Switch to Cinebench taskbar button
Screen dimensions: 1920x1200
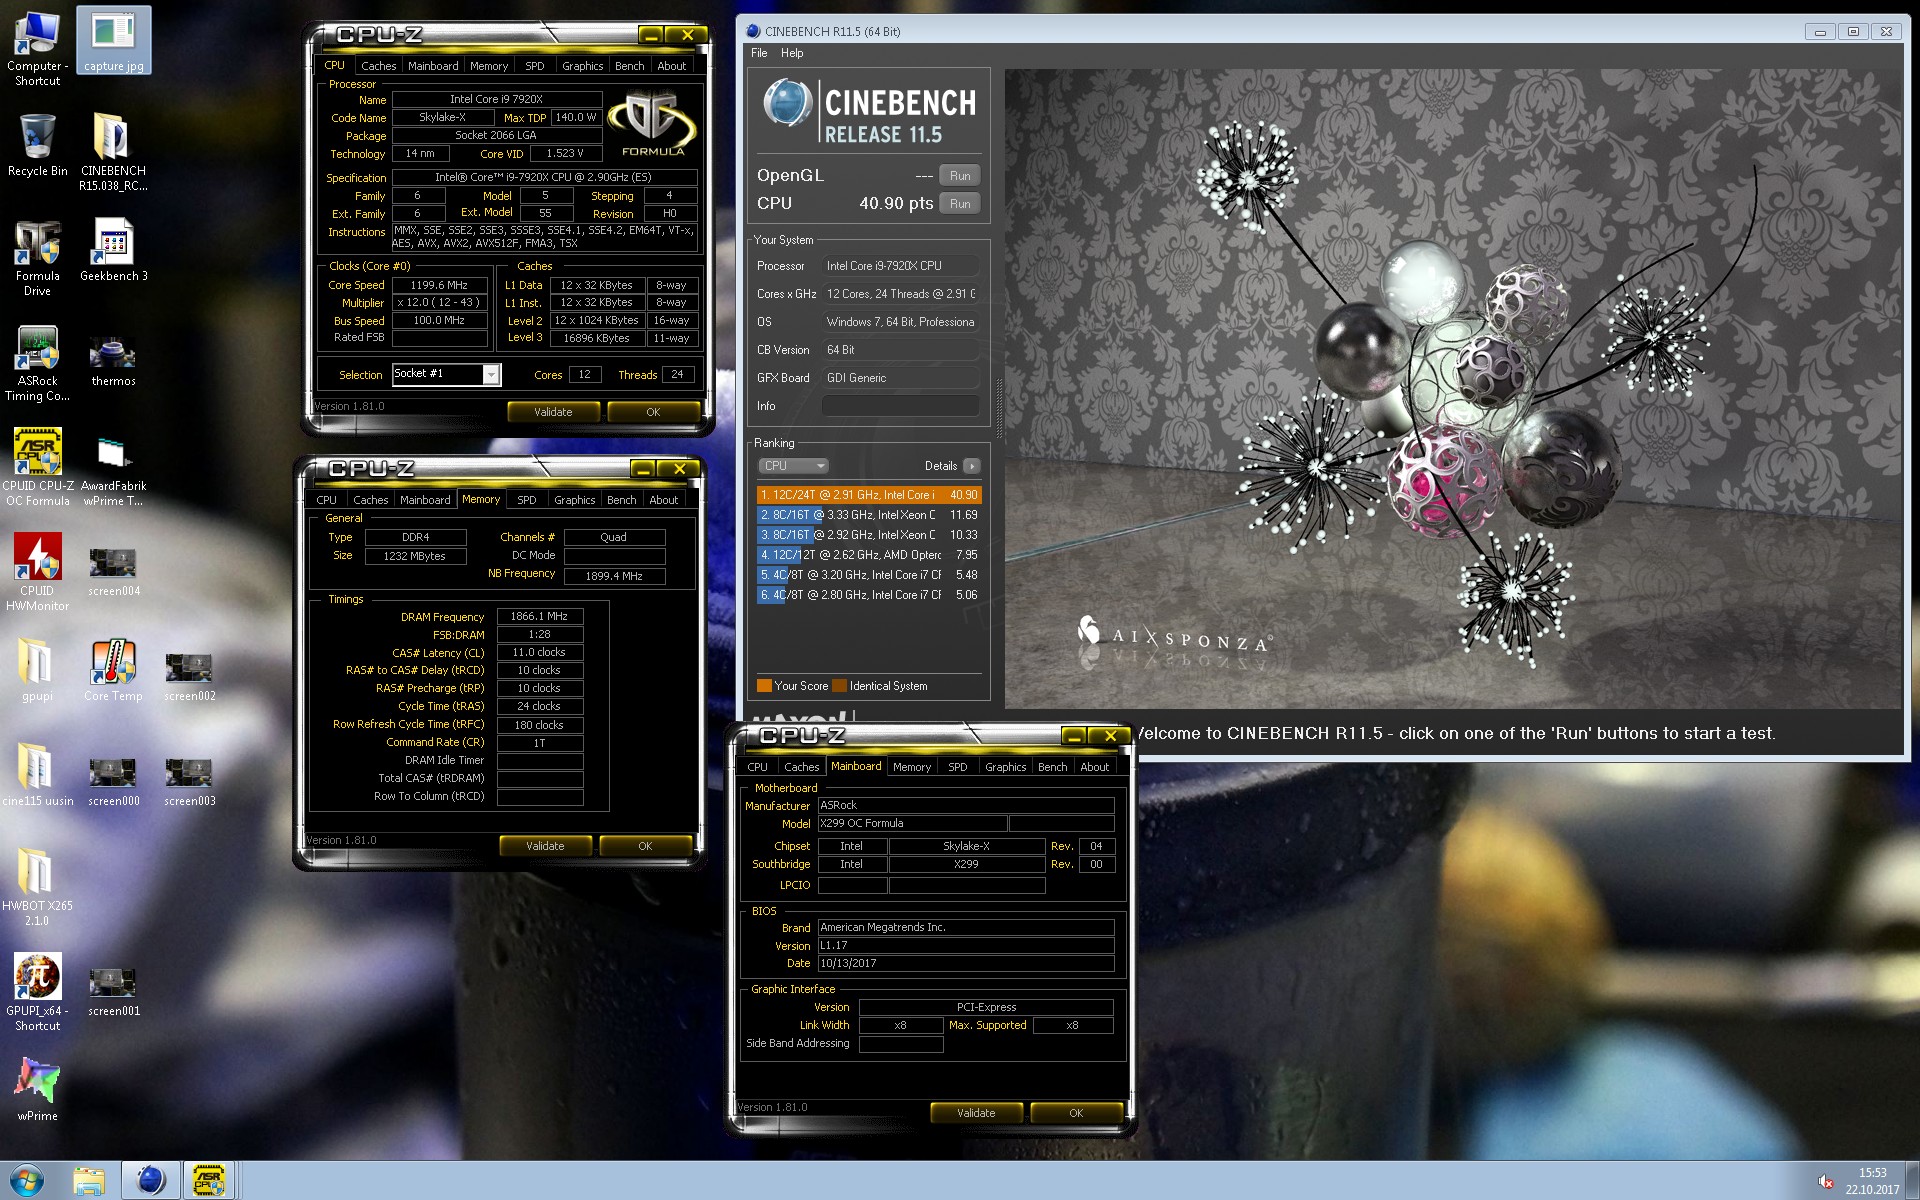[x=150, y=1181]
